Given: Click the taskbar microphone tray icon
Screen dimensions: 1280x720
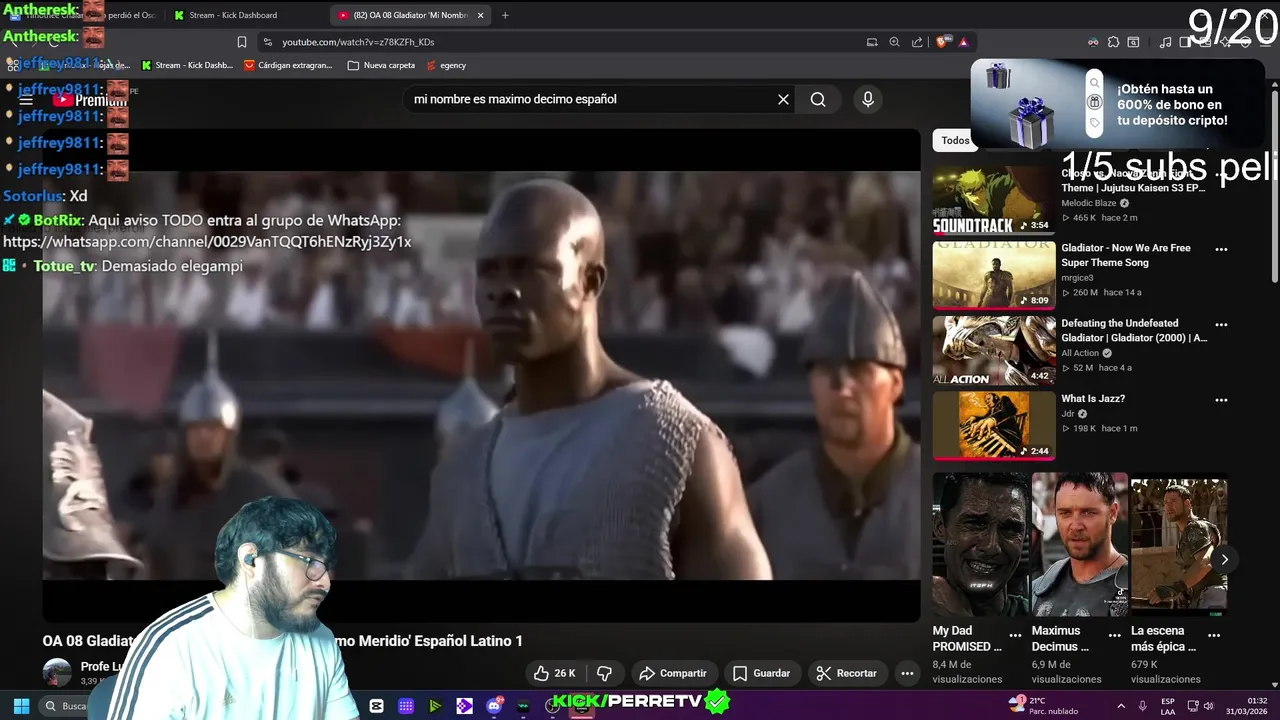Looking at the screenshot, I should click(1142, 706).
